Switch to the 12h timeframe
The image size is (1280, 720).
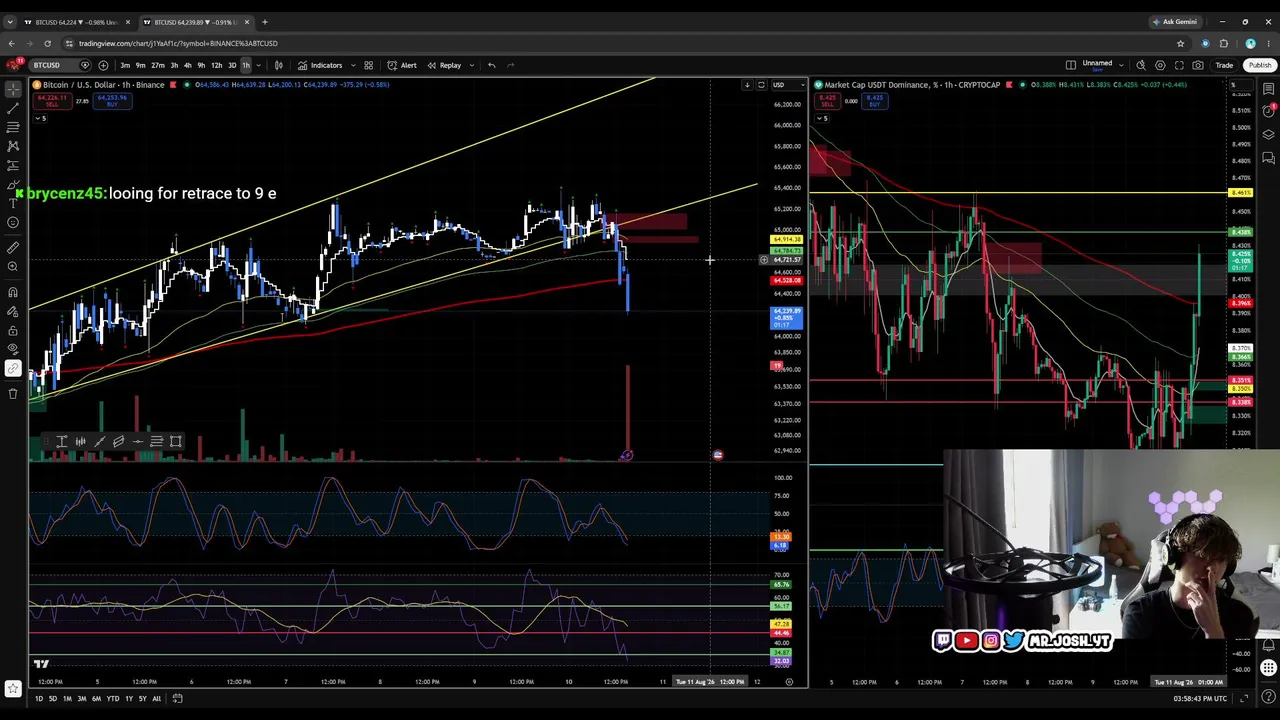(x=216, y=65)
